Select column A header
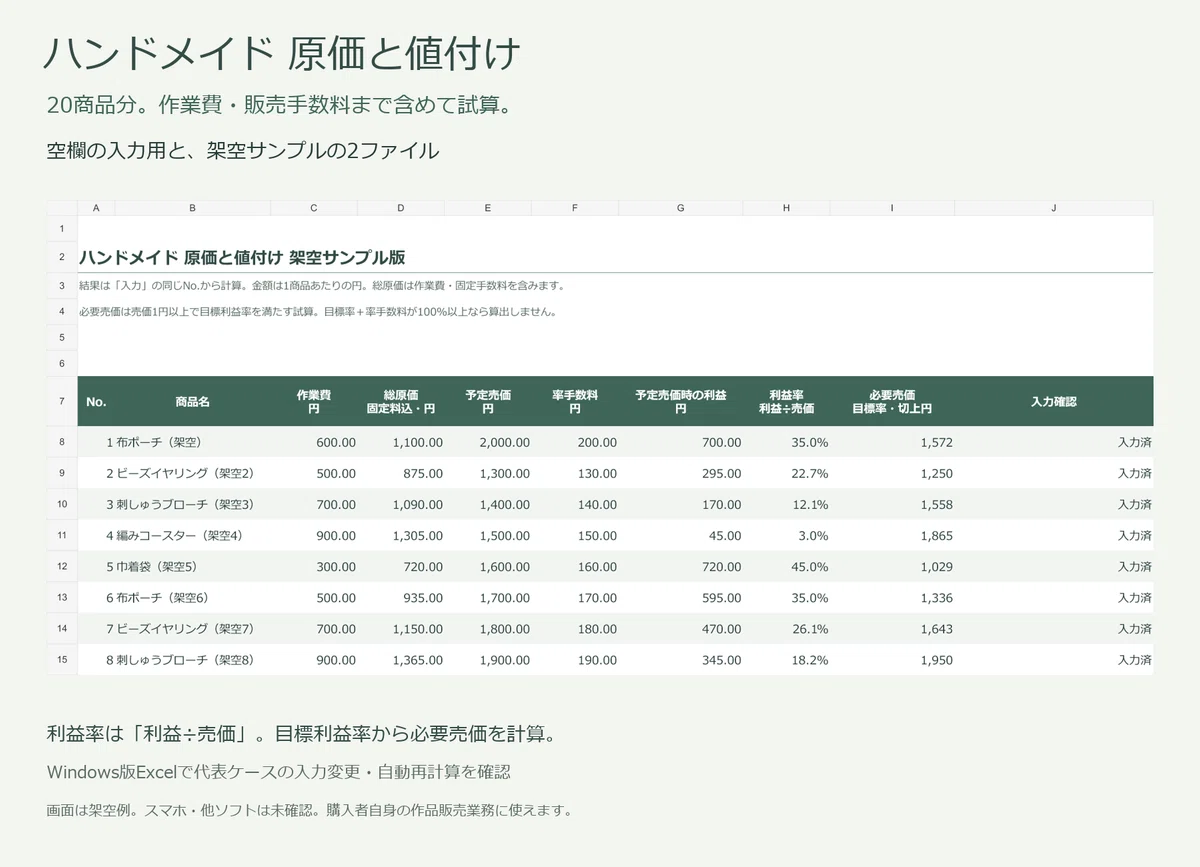 point(96,208)
